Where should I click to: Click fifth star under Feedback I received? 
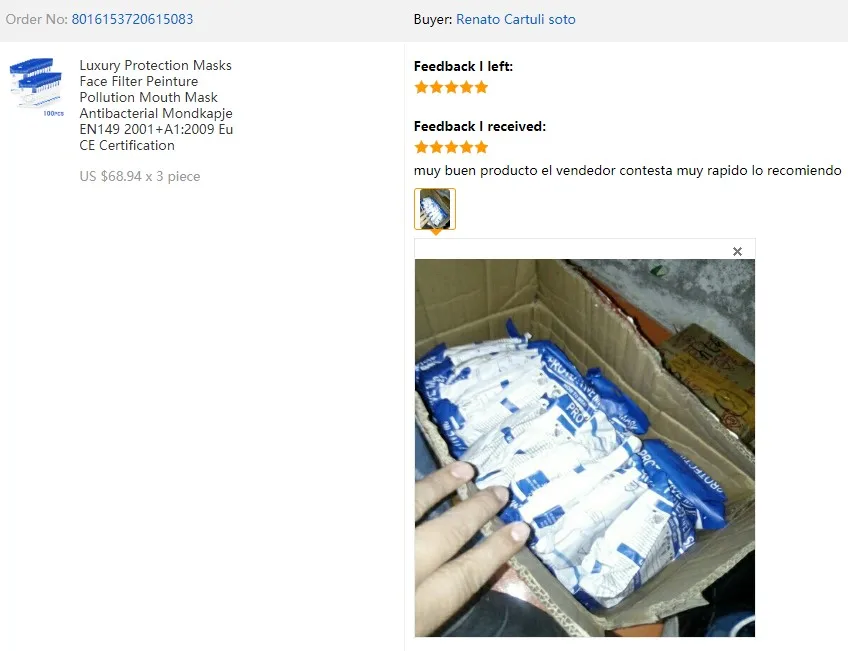tap(481, 147)
